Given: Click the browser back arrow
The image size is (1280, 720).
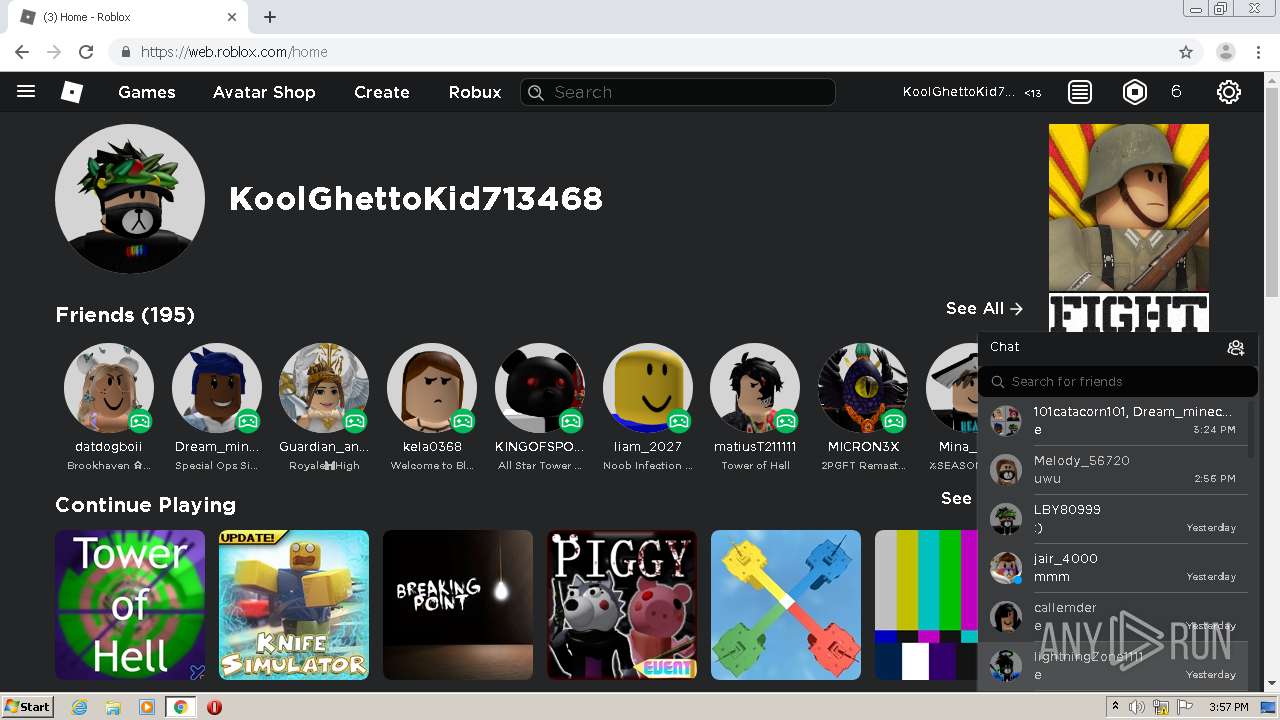Looking at the screenshot, I should coord(22,52).
